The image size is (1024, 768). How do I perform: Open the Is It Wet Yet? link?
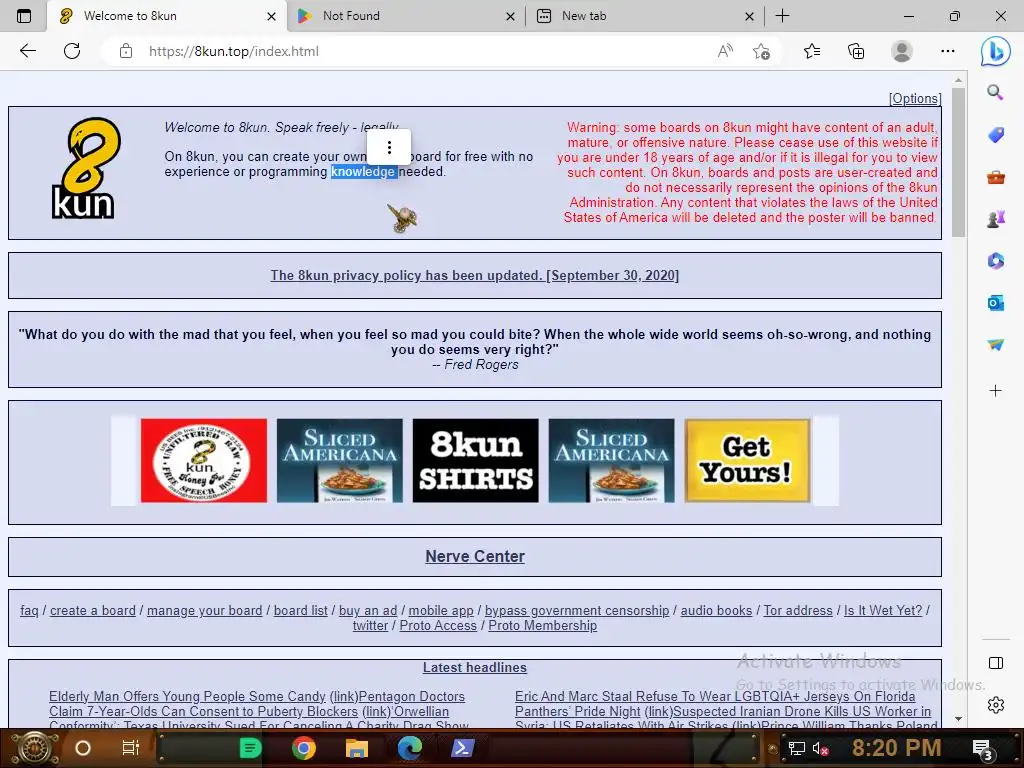883,611
